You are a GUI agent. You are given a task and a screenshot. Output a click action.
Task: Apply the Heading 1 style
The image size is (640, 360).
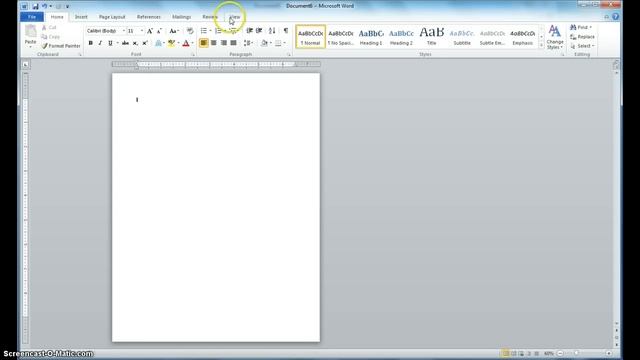371,37
